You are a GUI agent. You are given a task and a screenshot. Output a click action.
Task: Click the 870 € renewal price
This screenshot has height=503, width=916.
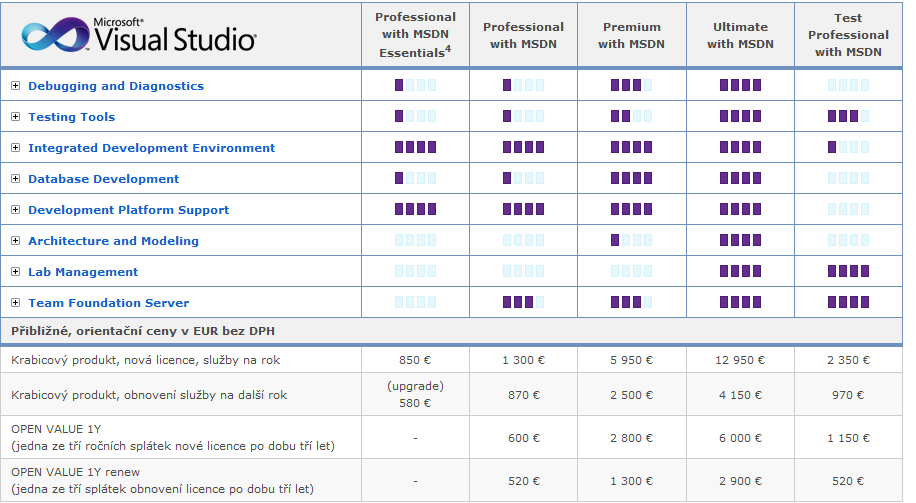coord(523,396)
